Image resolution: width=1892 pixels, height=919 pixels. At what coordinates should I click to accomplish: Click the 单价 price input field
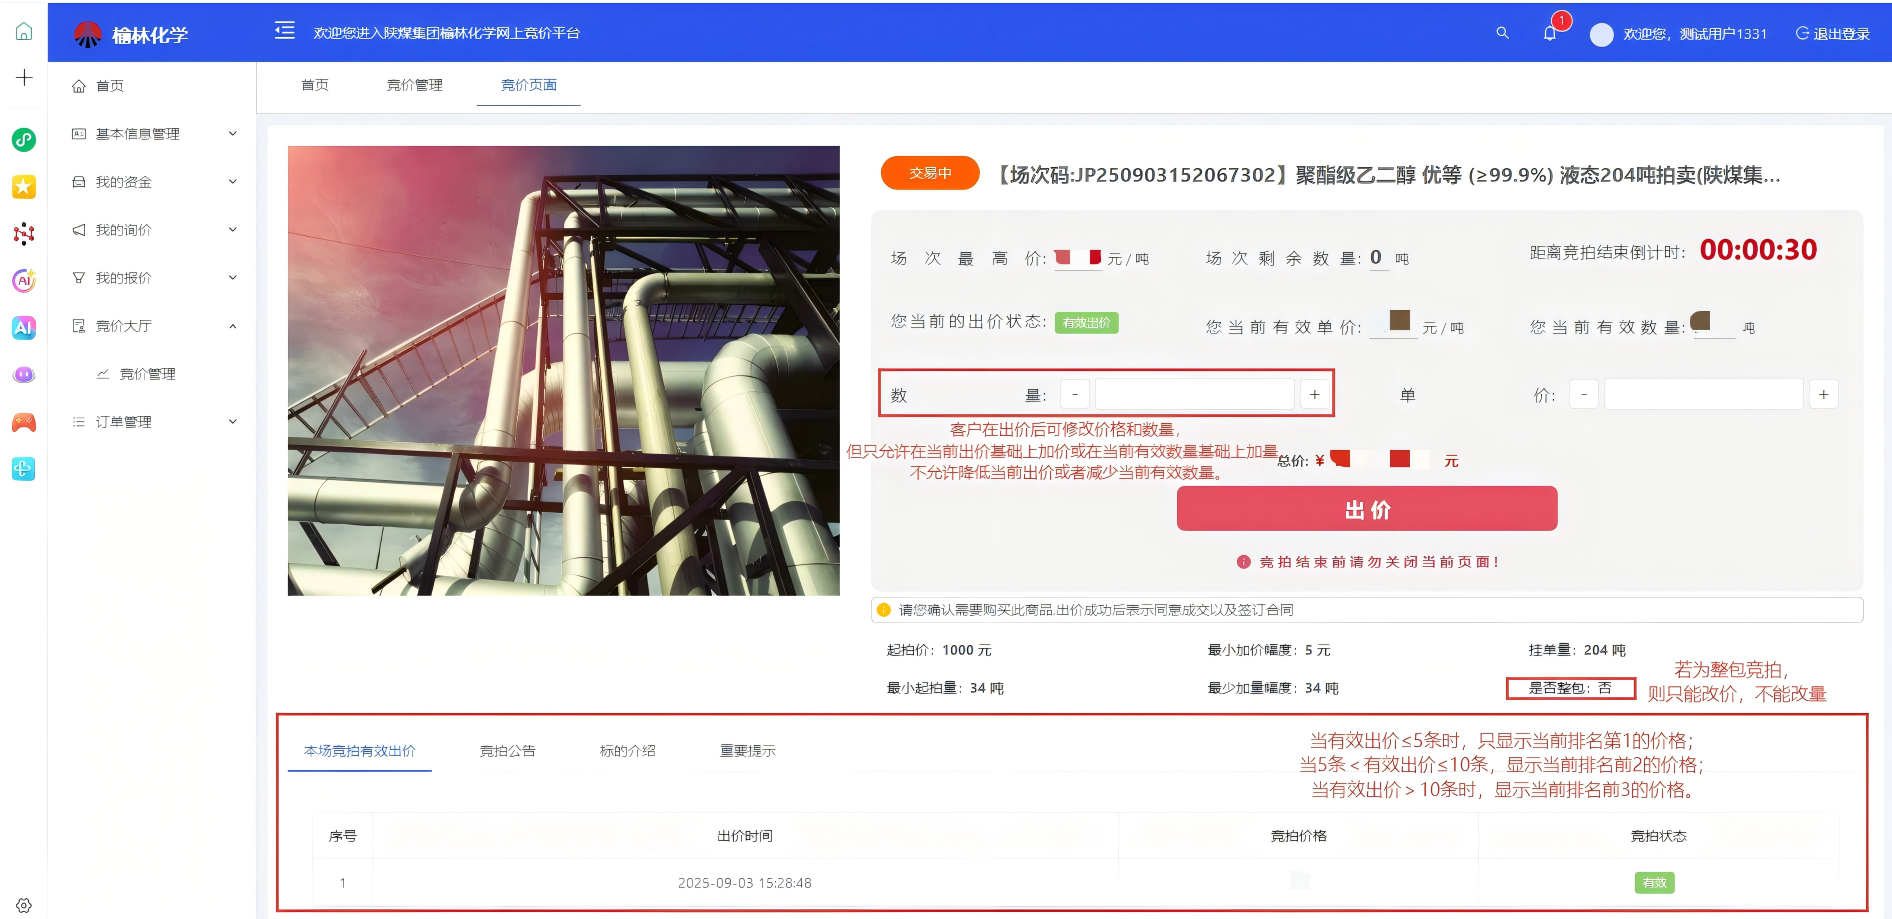[x=1702, y=395]
